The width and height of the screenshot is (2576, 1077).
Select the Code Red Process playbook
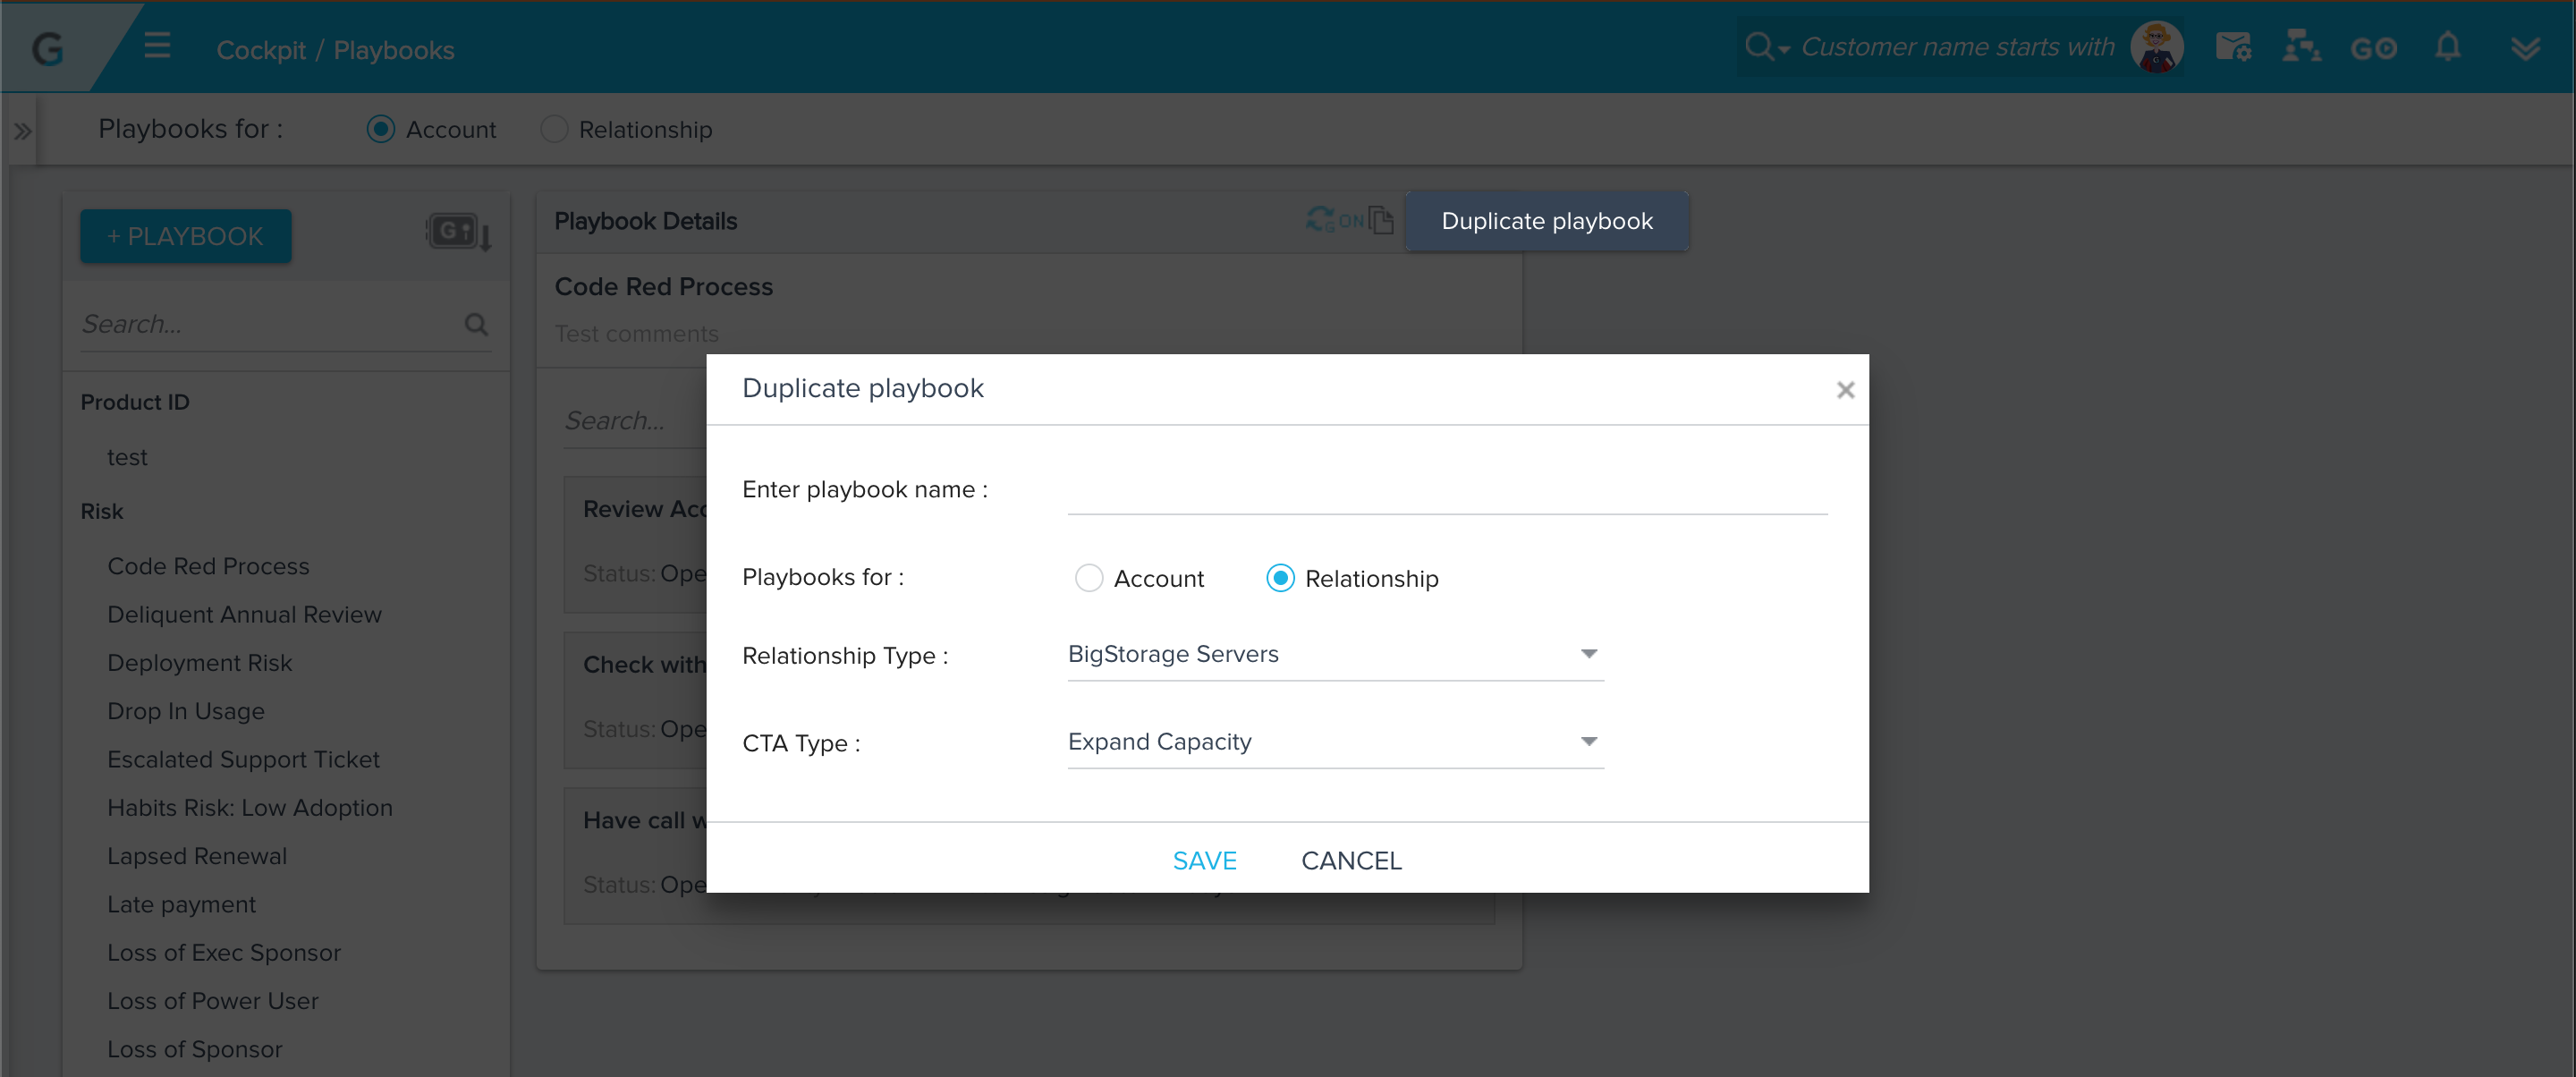tap(208, 566)
